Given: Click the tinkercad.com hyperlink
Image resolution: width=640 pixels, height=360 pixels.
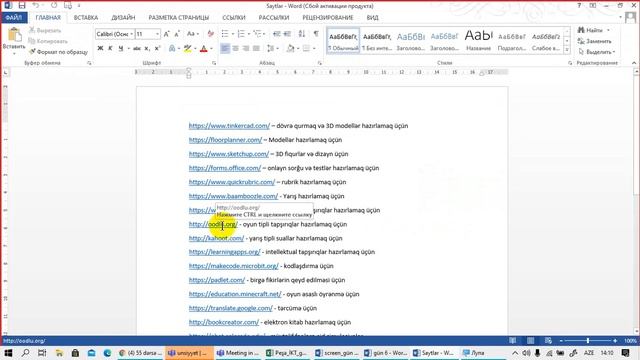Looking at the screenshot, I should (229, 126).
